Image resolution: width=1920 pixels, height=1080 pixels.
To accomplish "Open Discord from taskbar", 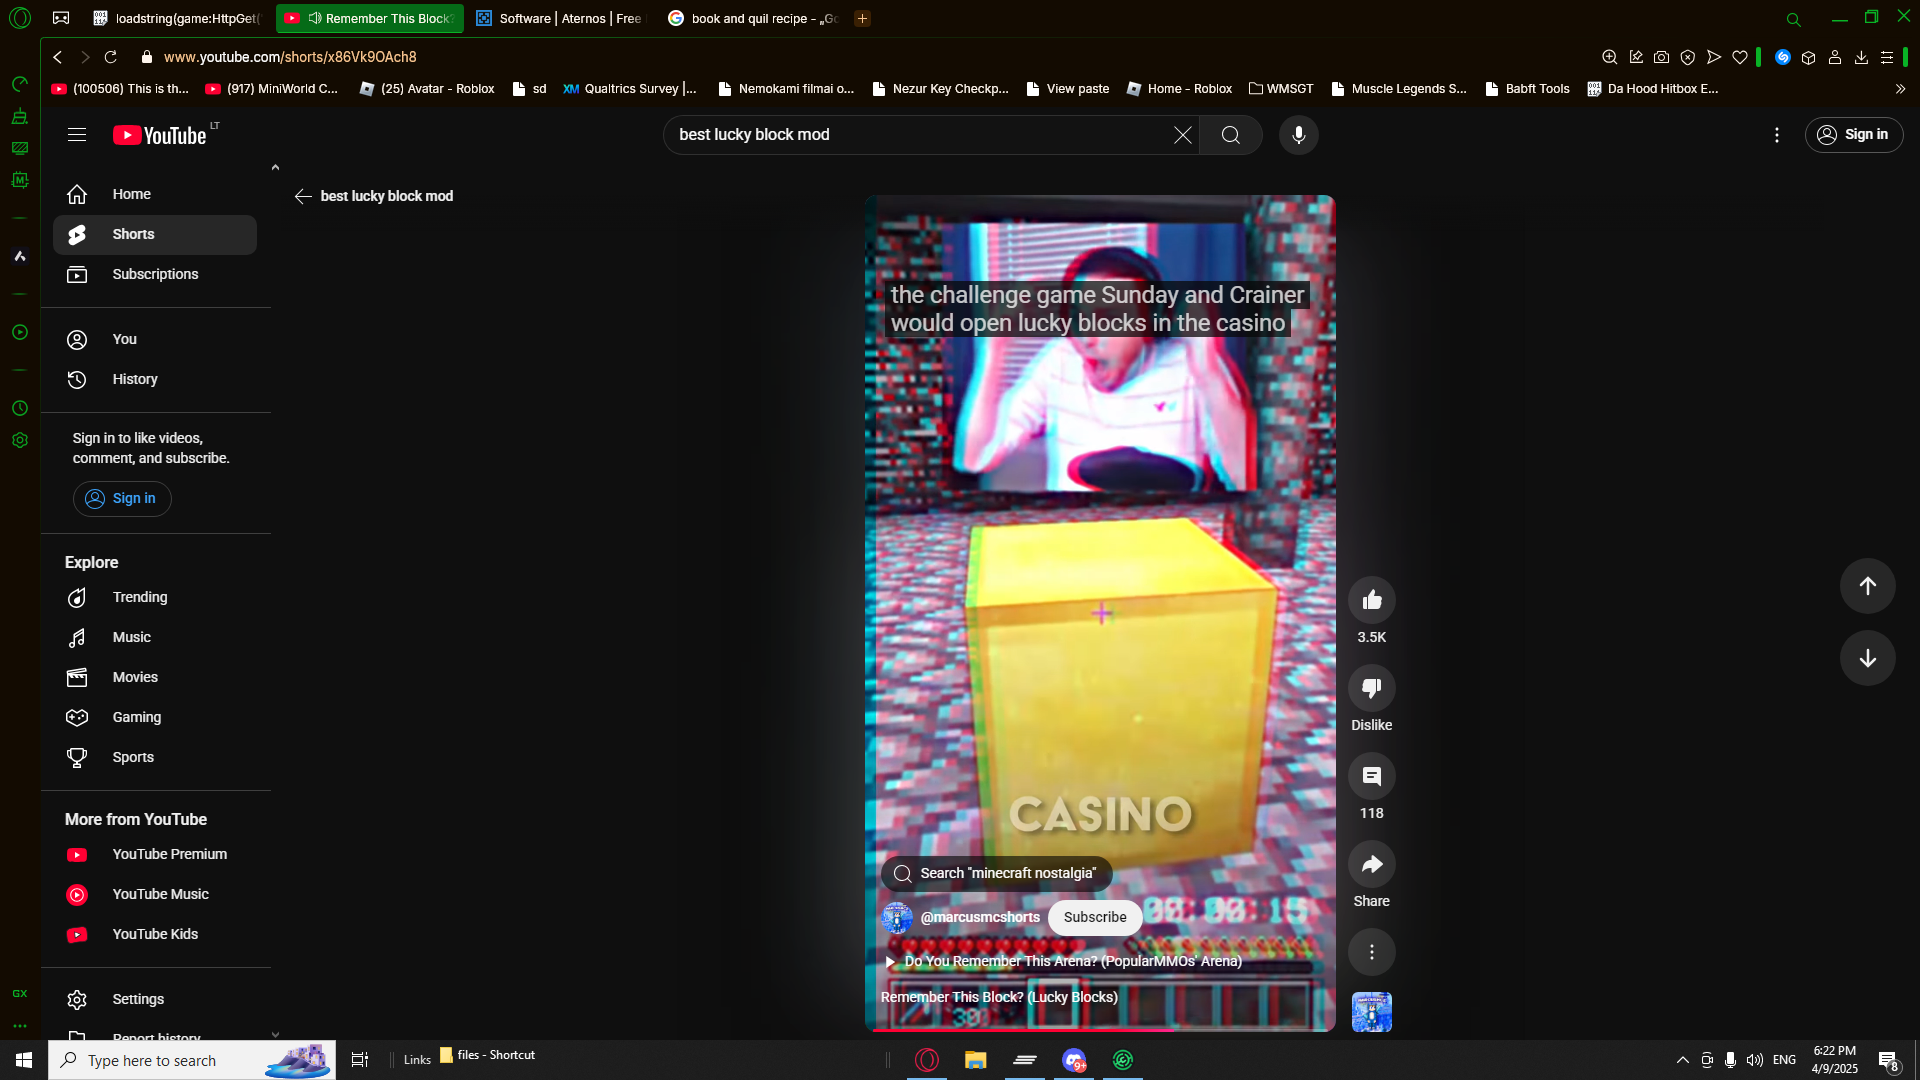I will pos(1074,1060).
